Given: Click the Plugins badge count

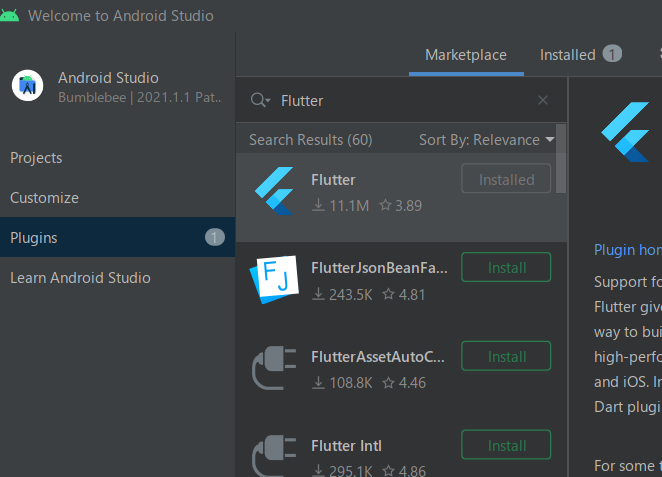Looking at the screenshot, I should (x=214, y=237).
